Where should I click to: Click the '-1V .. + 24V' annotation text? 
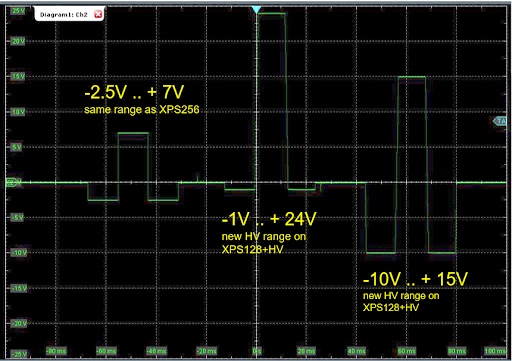pos(269,219)
